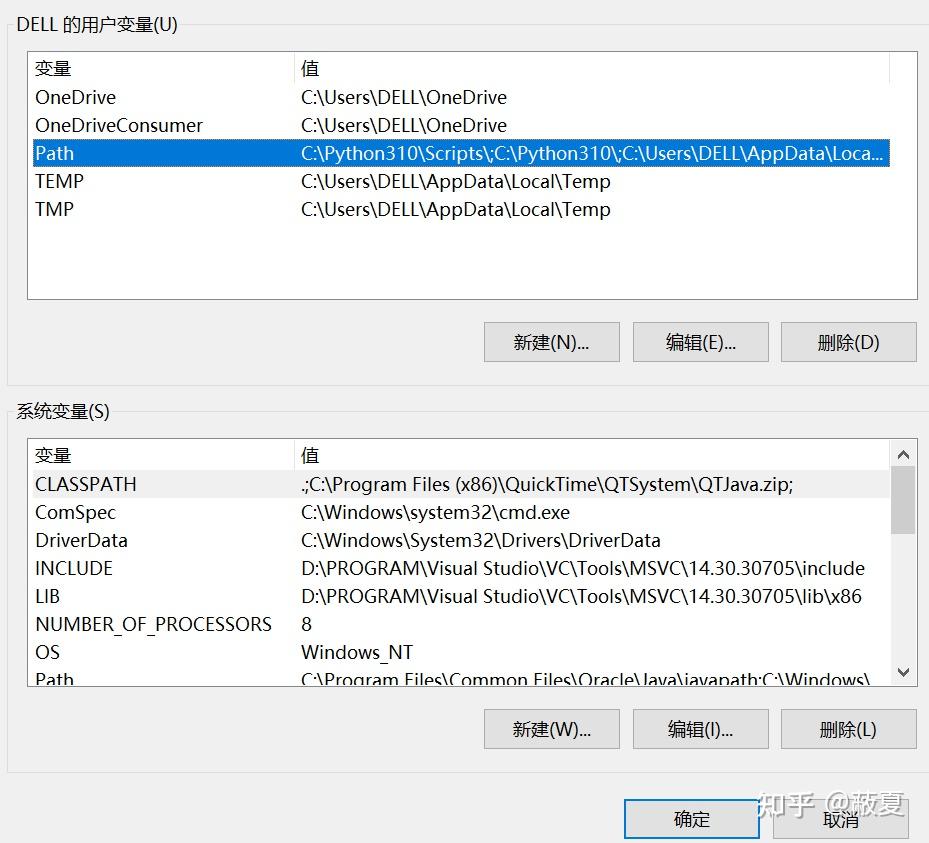Click the 编辑(I) button for system variables
Viewport: 929px width, 843px height.
pos(700,728)
